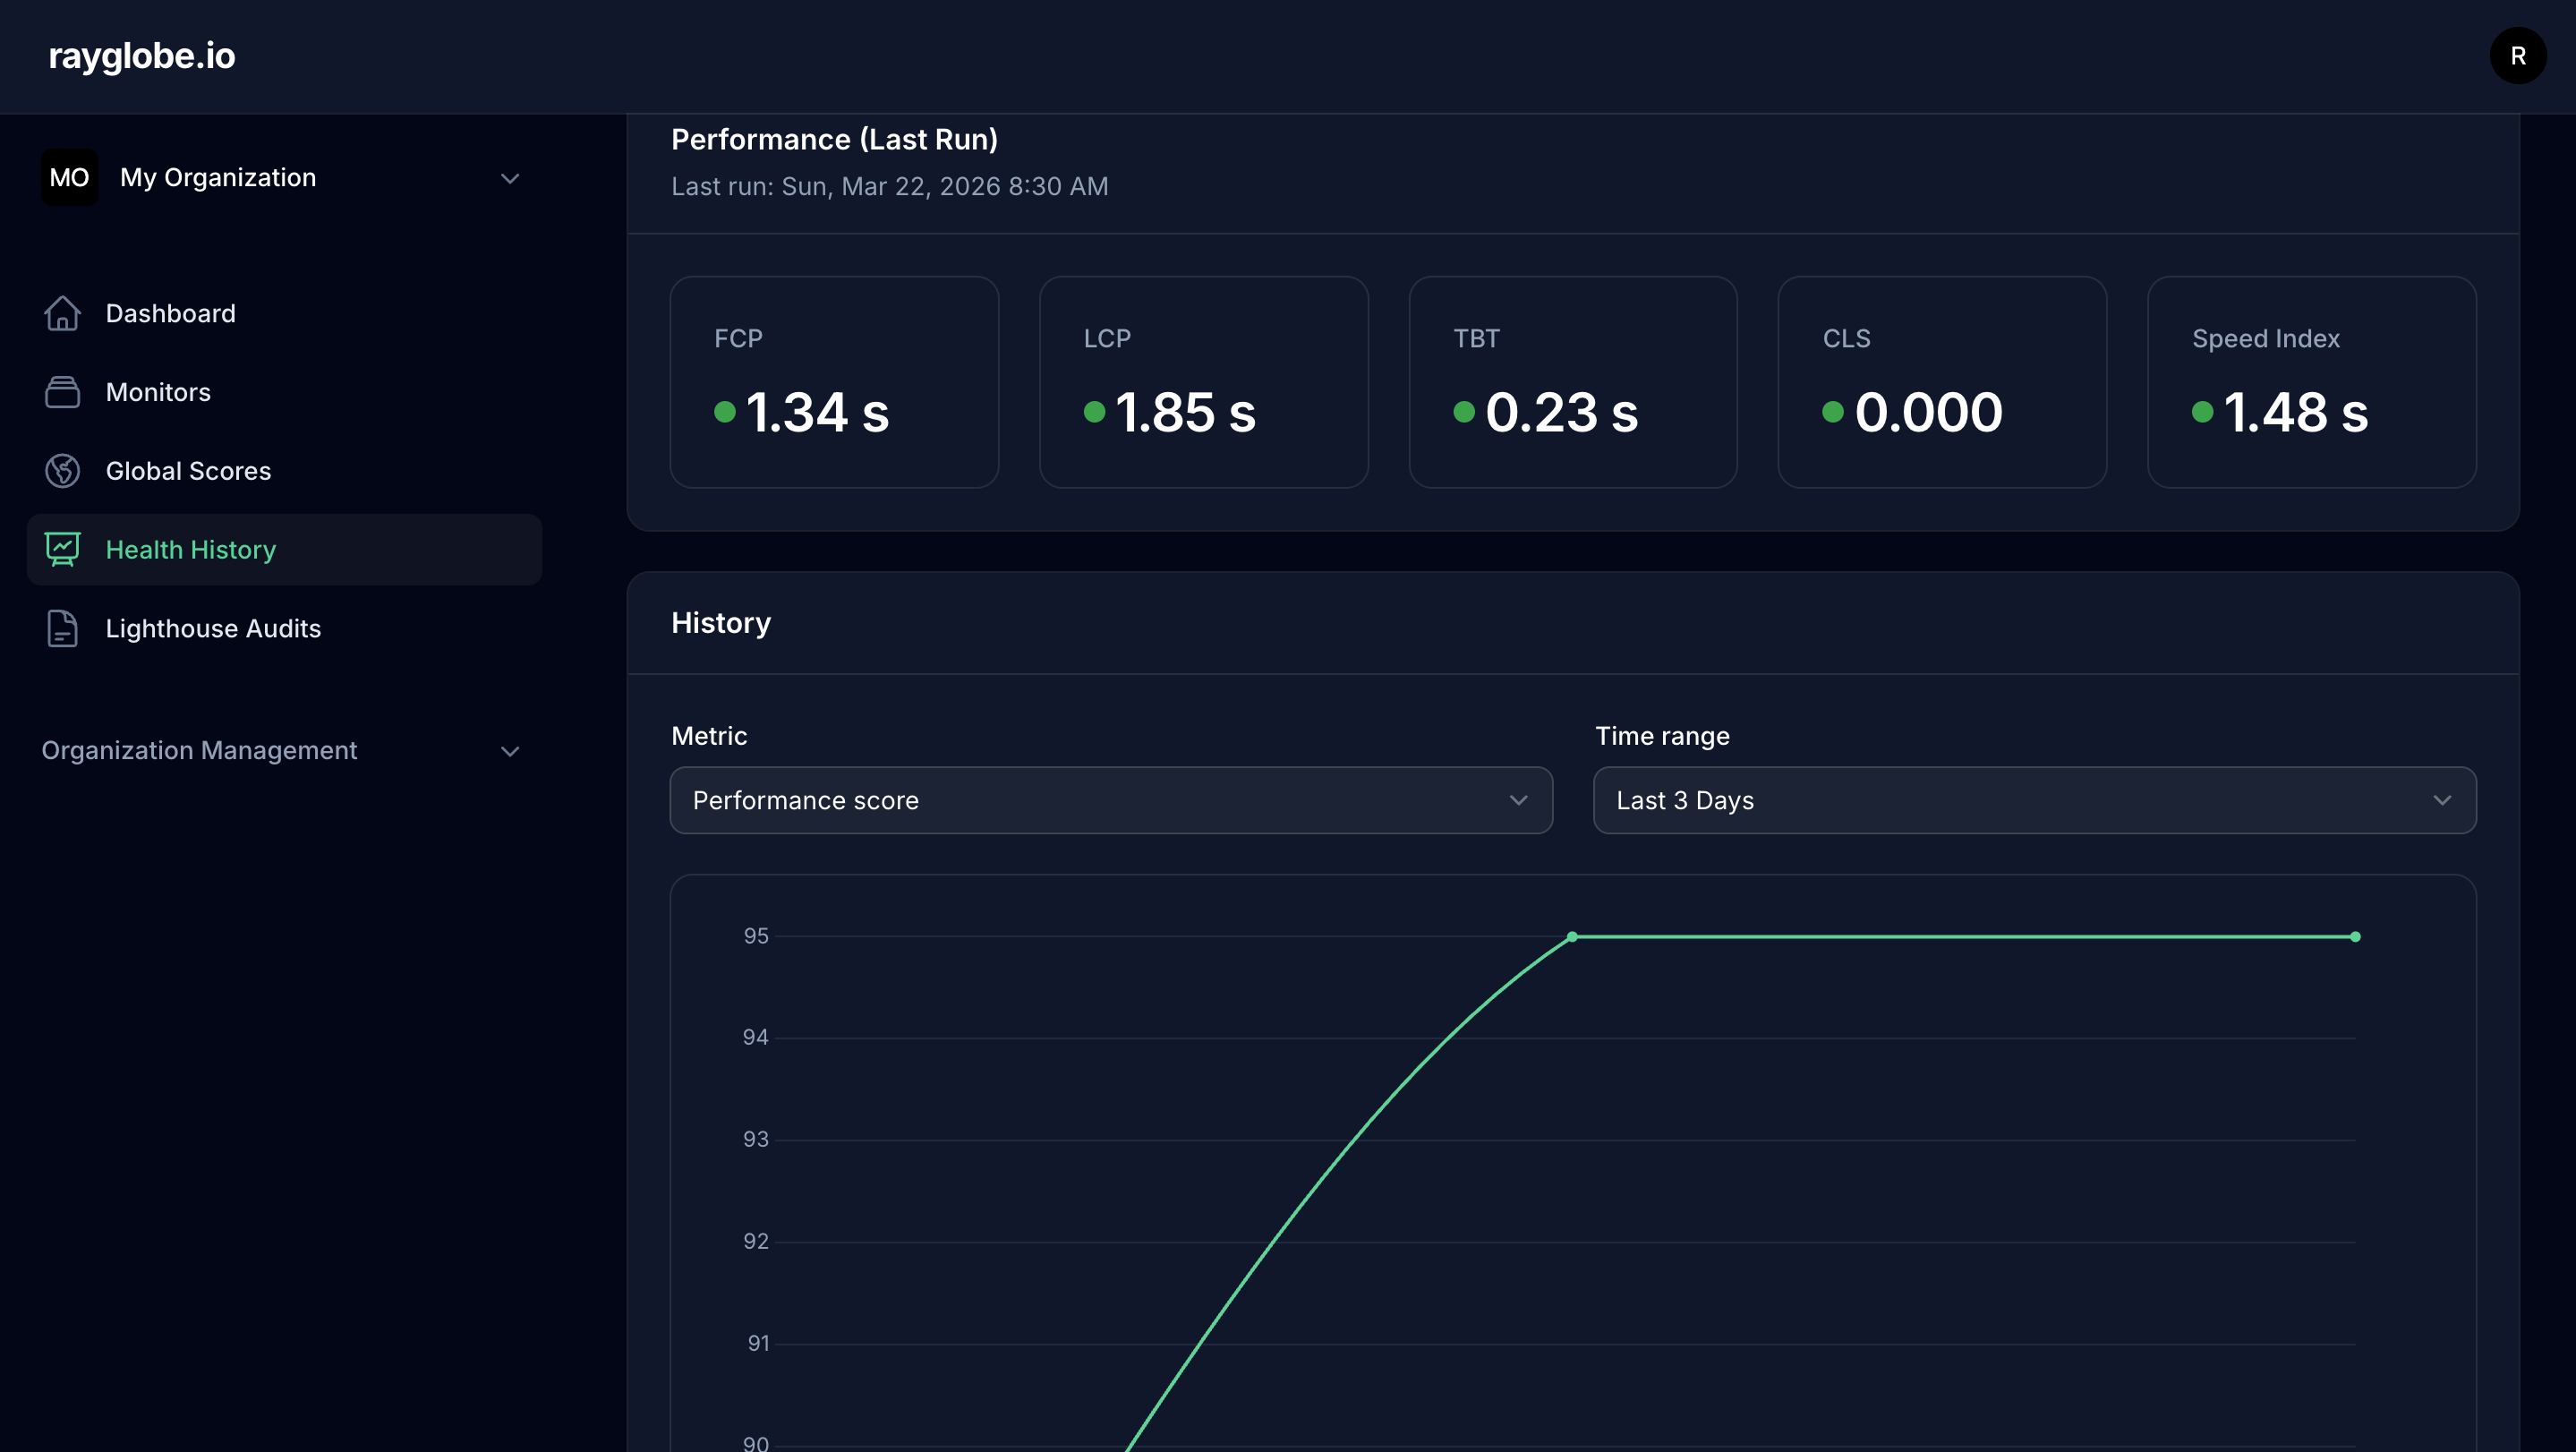
Task: Click the Lighthouse Audits document icon
Action: (x=63, y=628)
